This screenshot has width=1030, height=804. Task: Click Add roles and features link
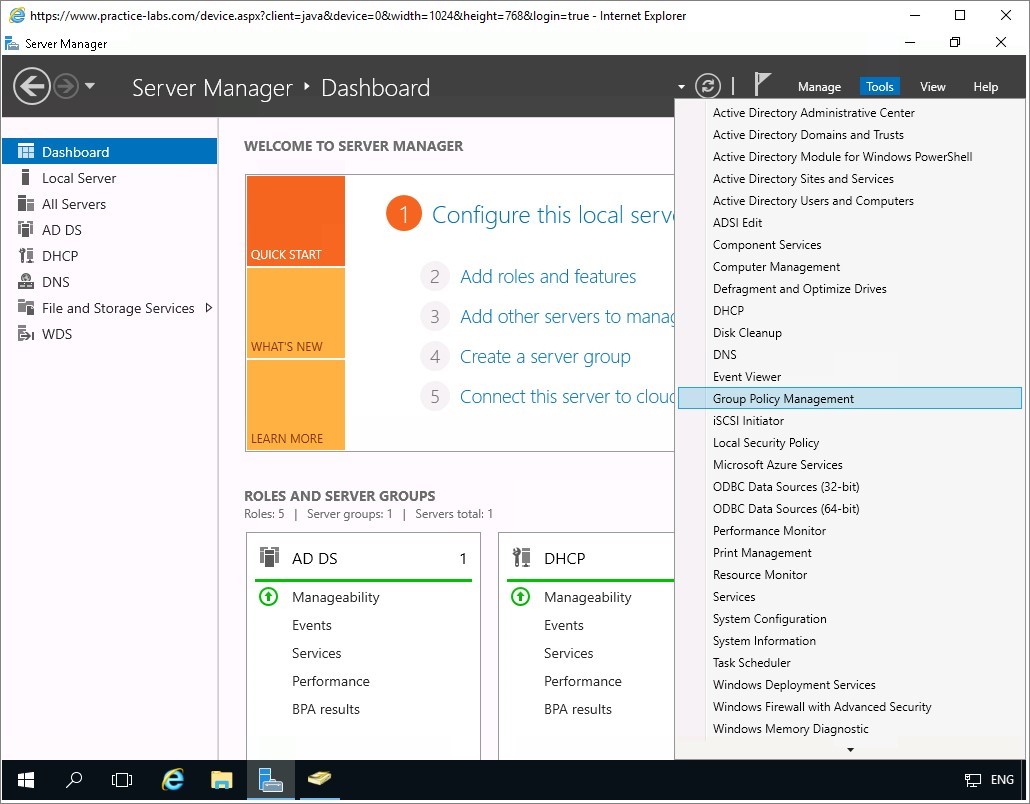(x=548, y=277)
